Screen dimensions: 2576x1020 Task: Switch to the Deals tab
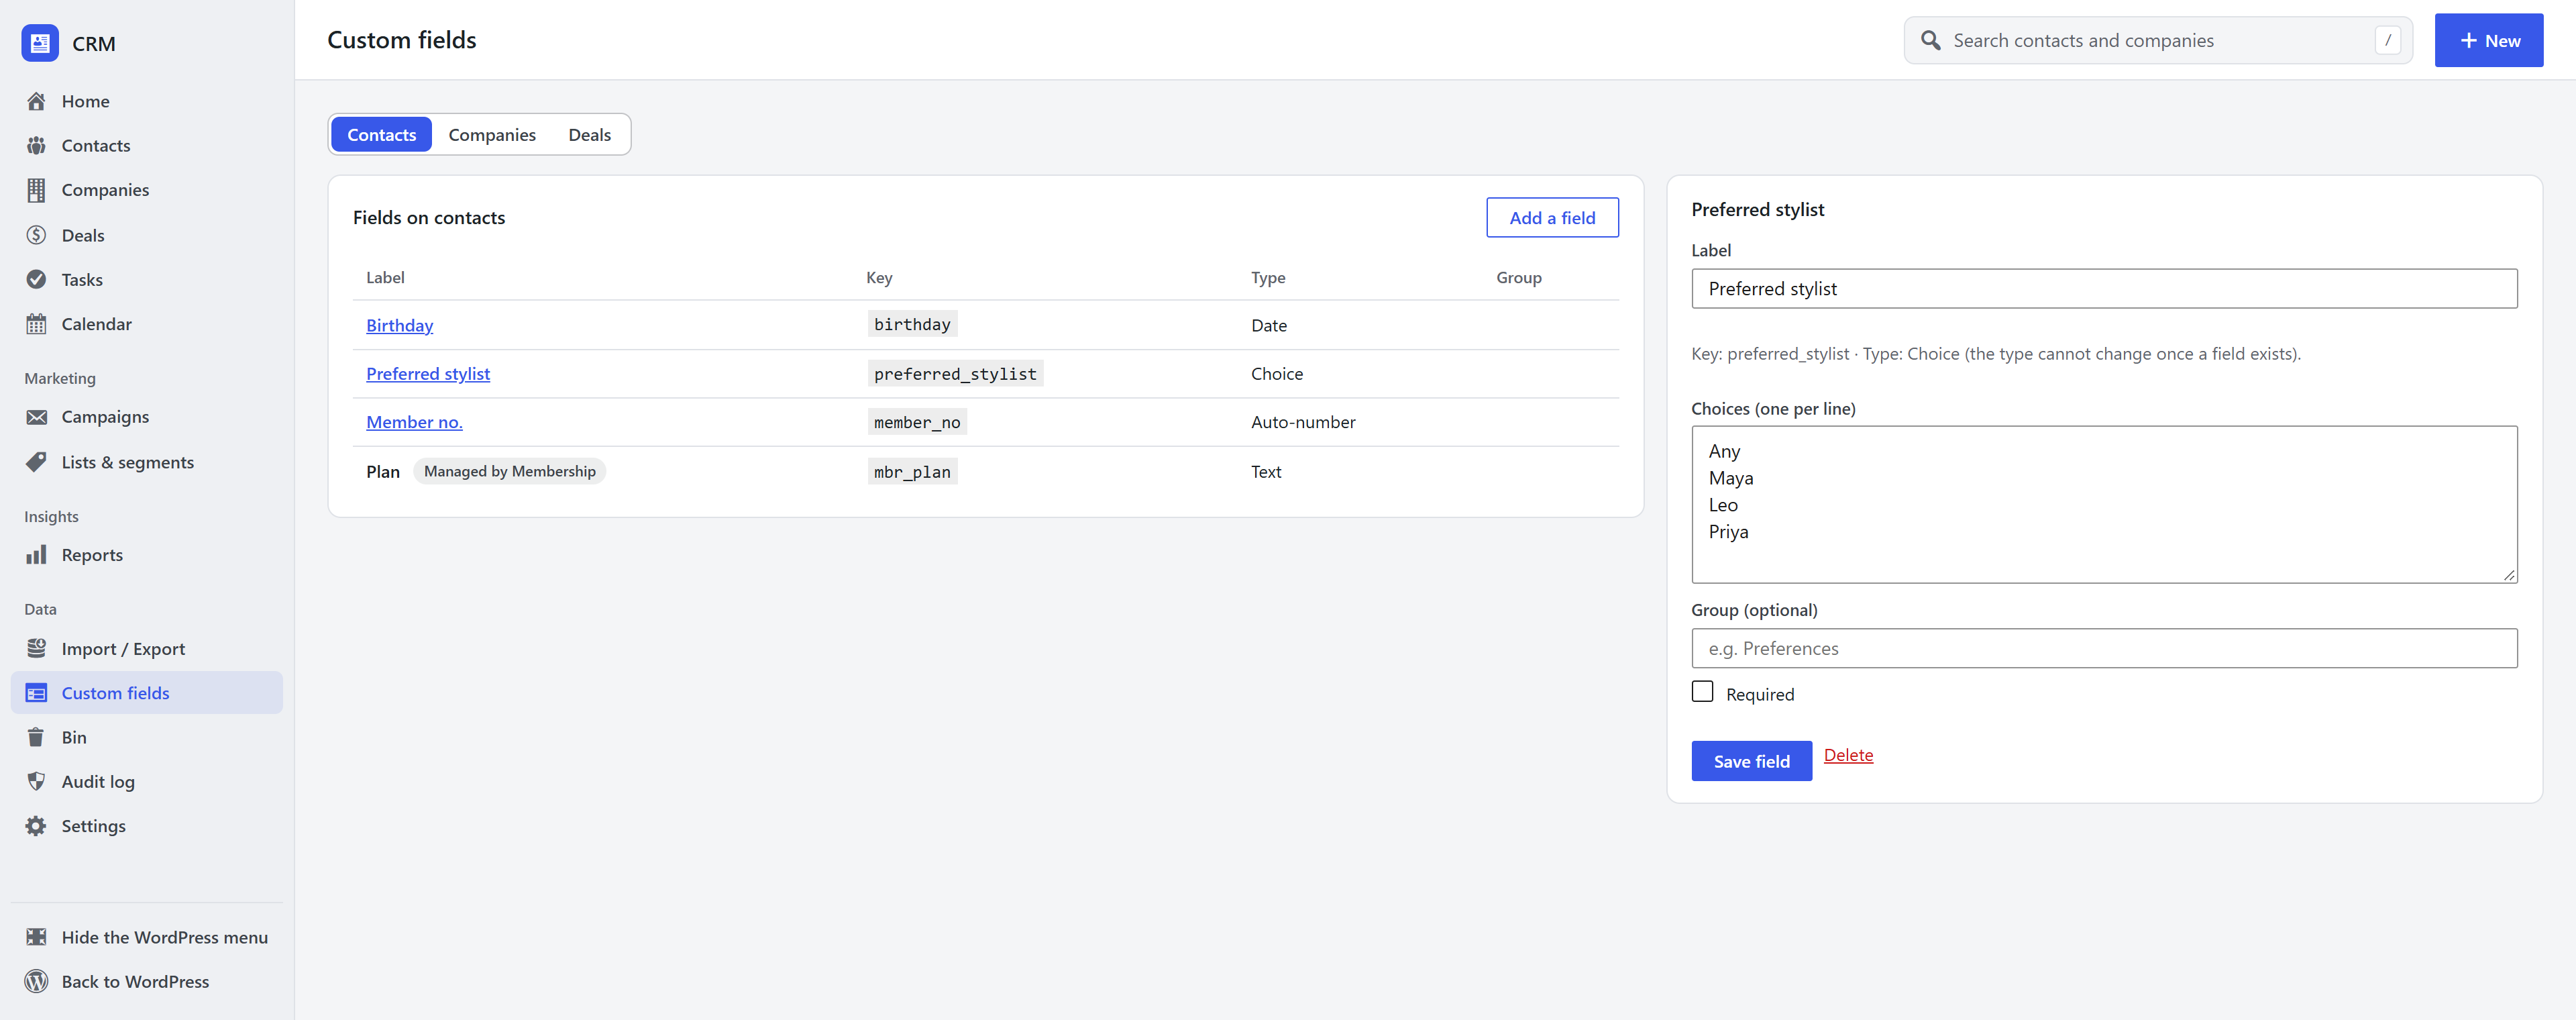click(x=589, y=134)
